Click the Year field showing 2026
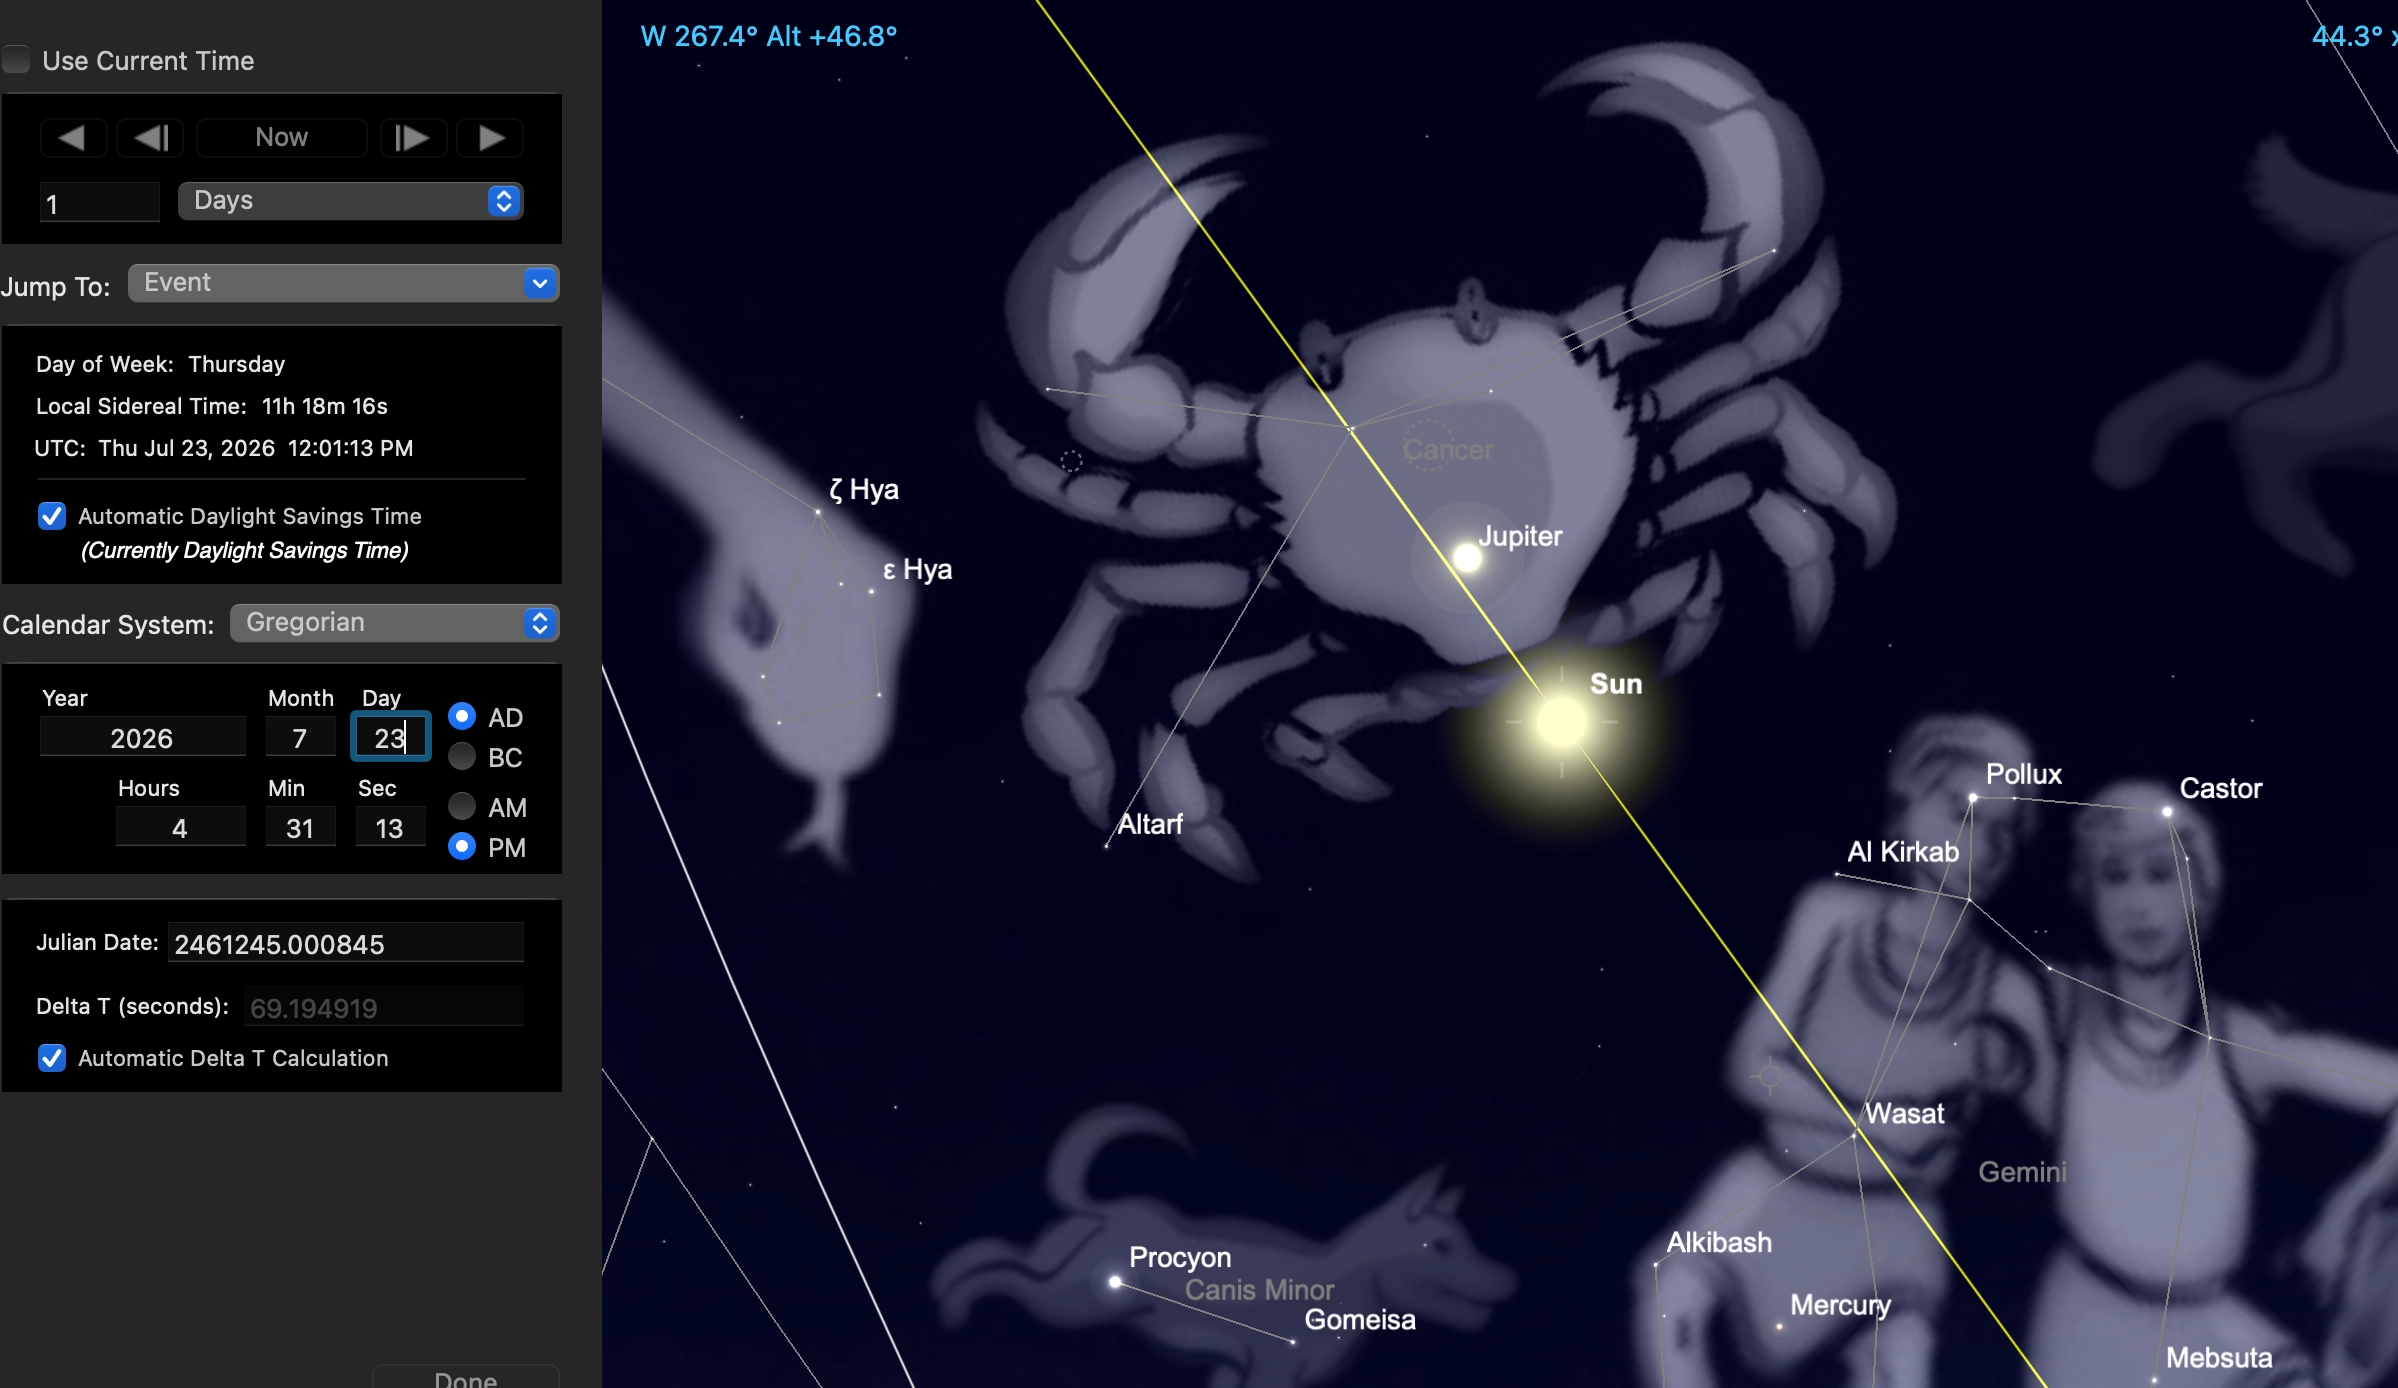 point(142,738)
